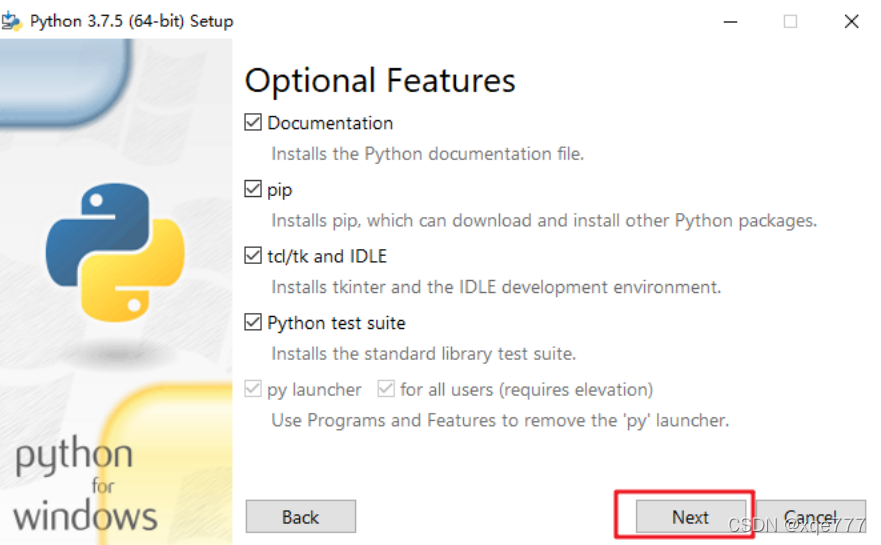Uncheck the Documentation checkbox
Screen dimensions: 881x545
(253, 122)
